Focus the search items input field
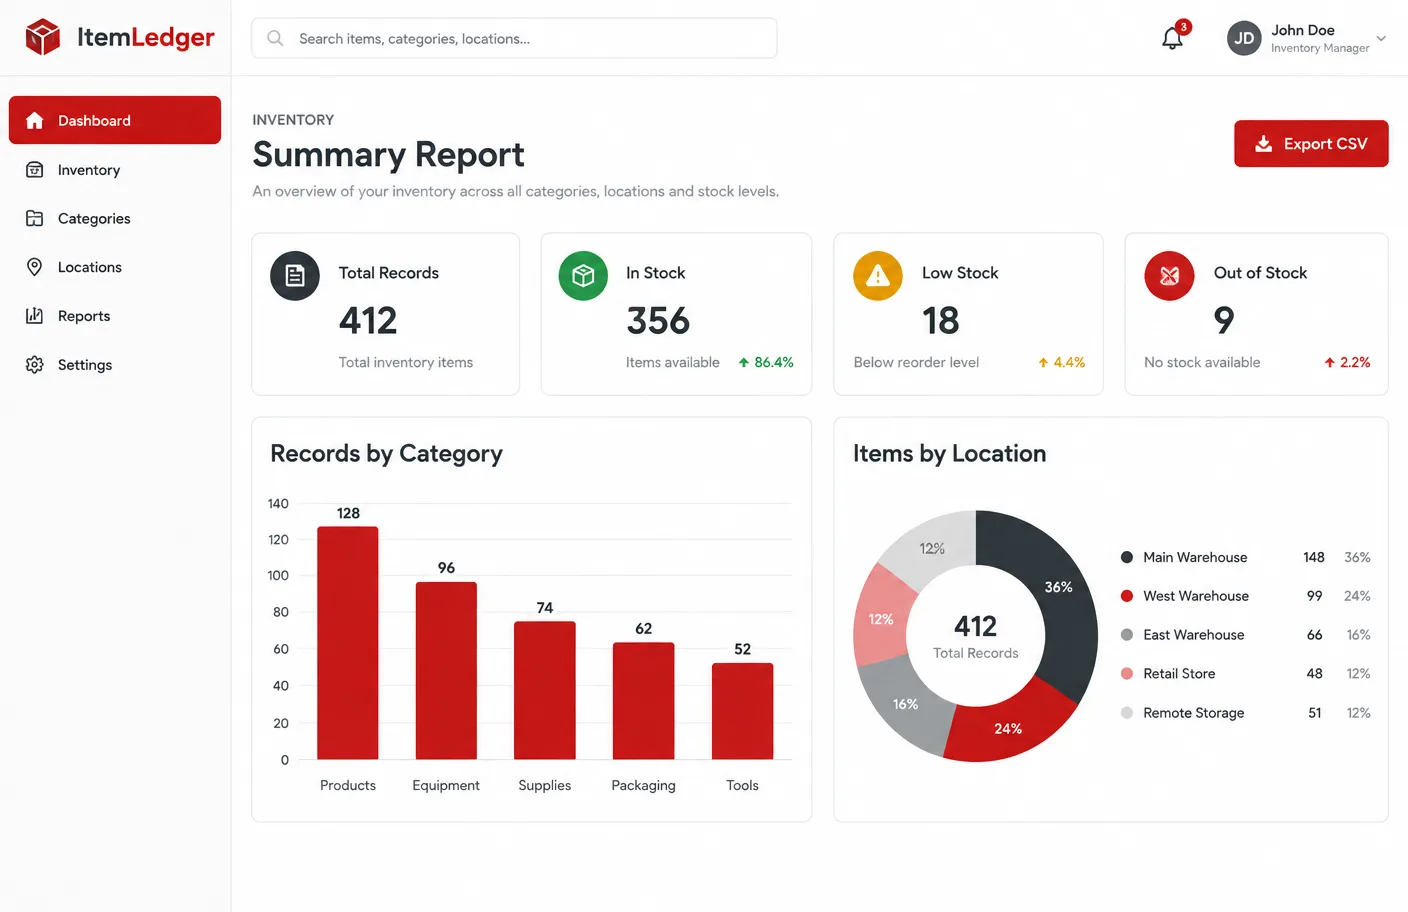Screen dimensions: 1408x912 coord(514,38)
